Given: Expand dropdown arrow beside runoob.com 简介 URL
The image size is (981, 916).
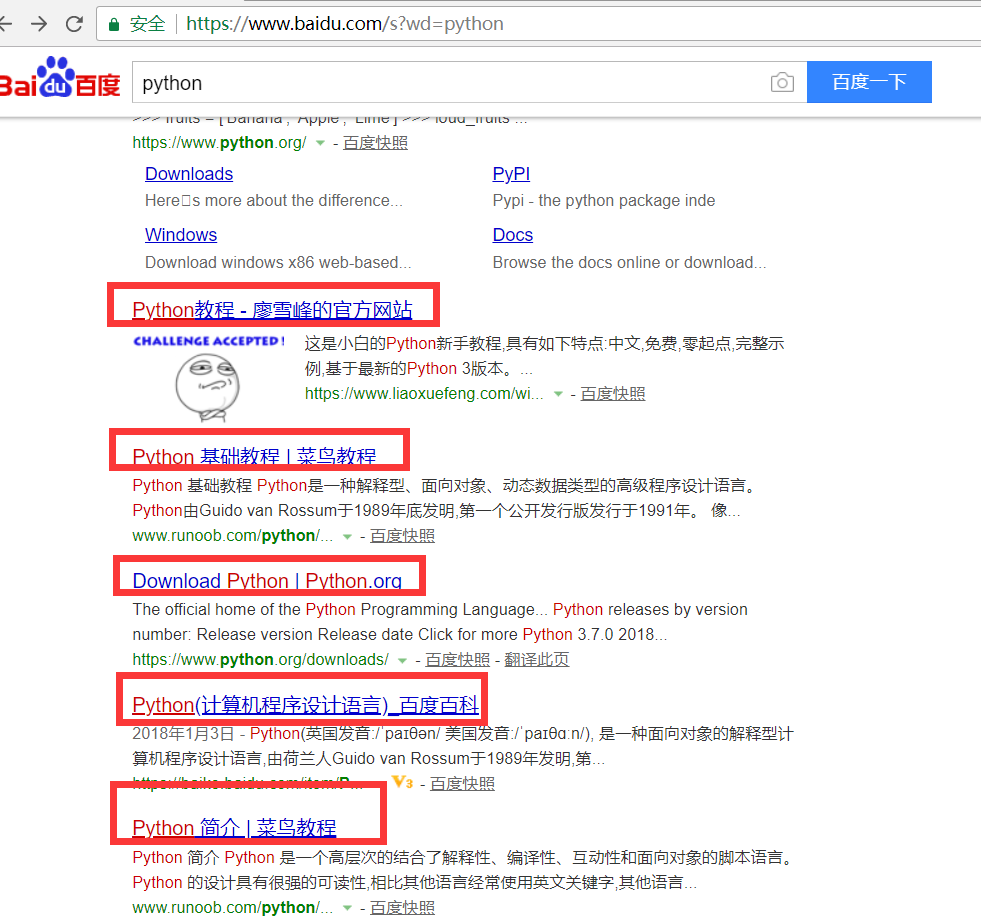Looking at the screenshot, I should [x=347, y=908].
